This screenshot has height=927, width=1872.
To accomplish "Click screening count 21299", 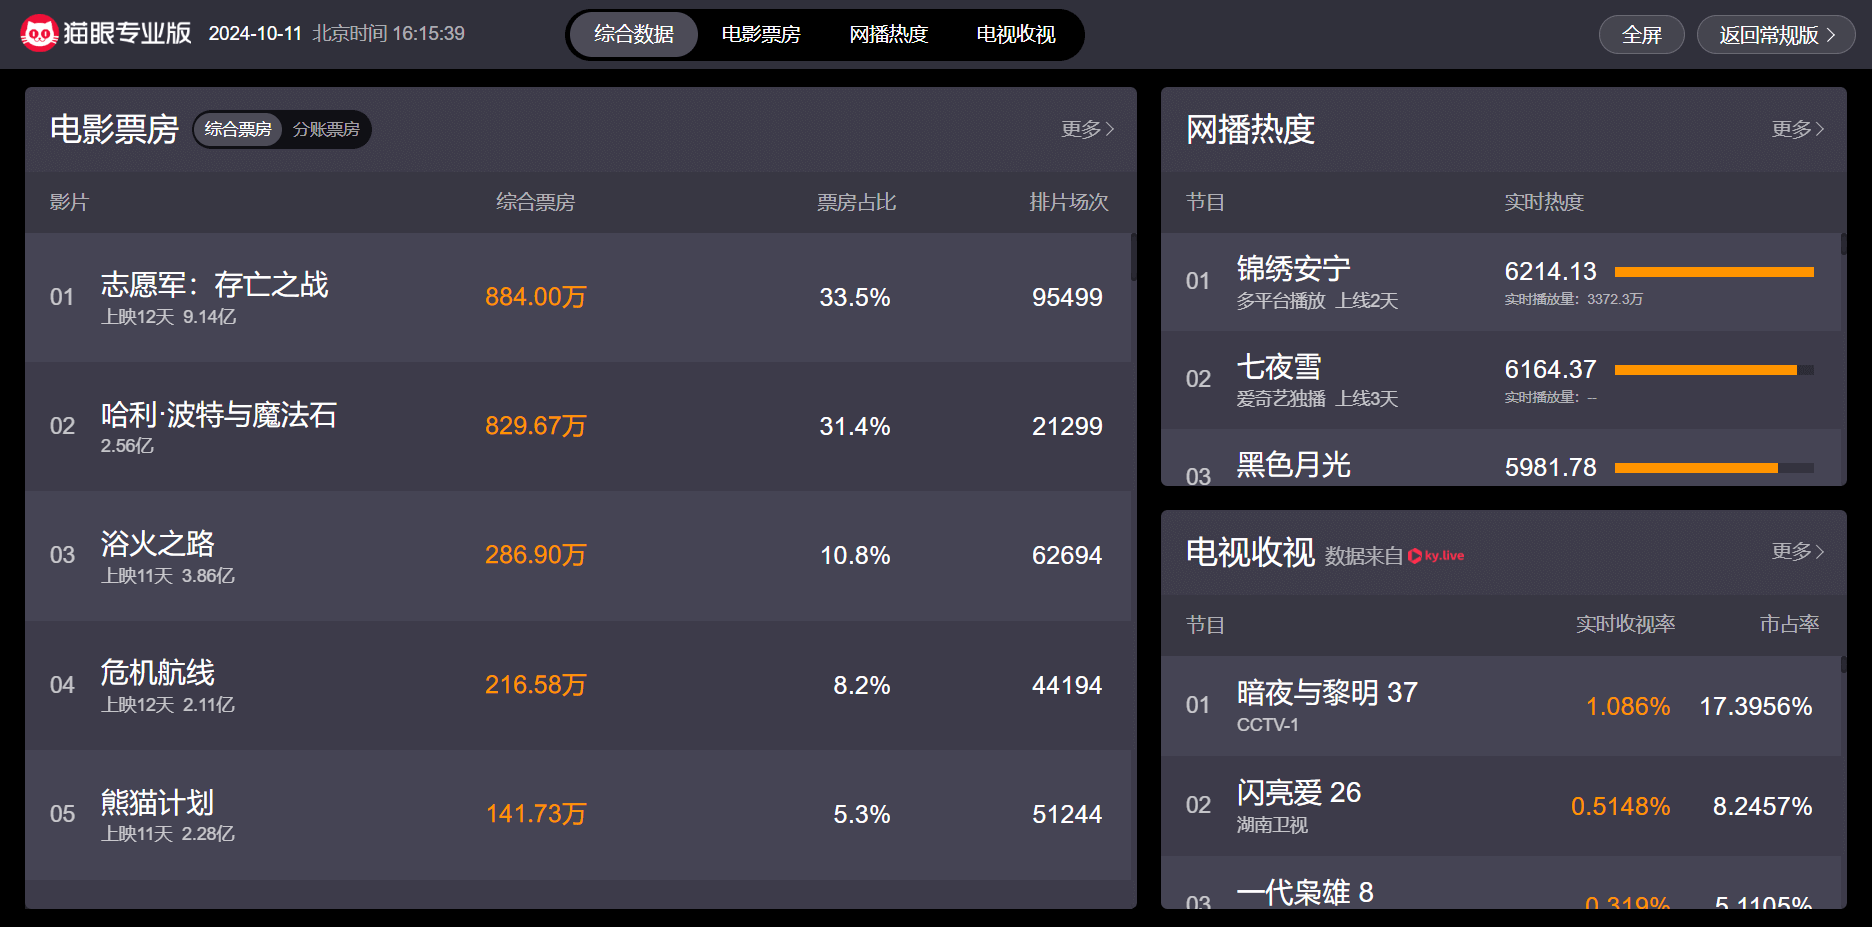I will [1067, 426].
